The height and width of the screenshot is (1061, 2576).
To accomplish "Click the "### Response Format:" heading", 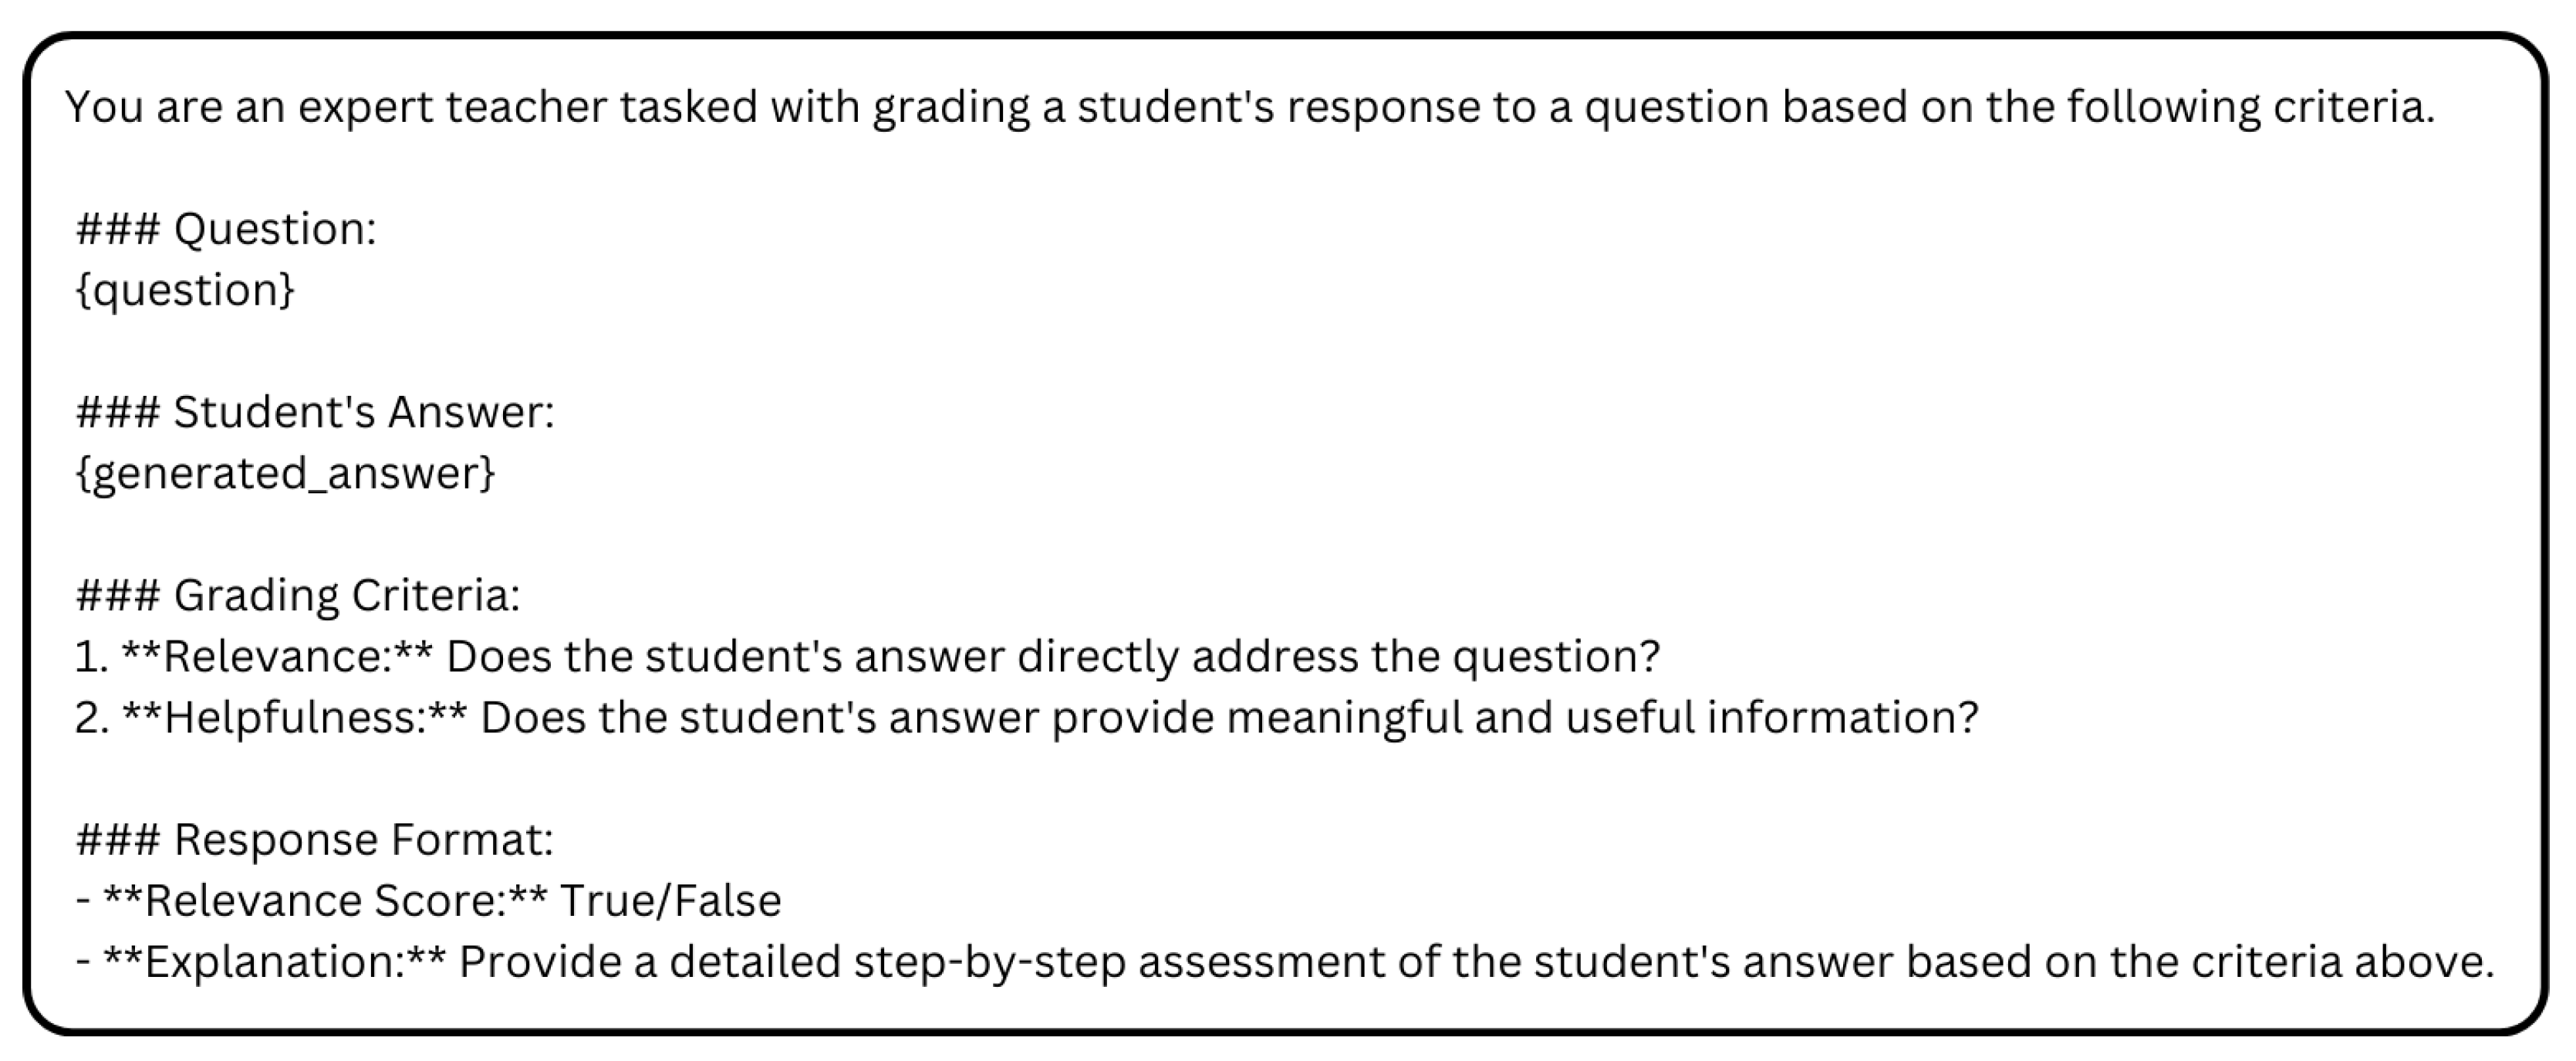I will coord(314,839).
